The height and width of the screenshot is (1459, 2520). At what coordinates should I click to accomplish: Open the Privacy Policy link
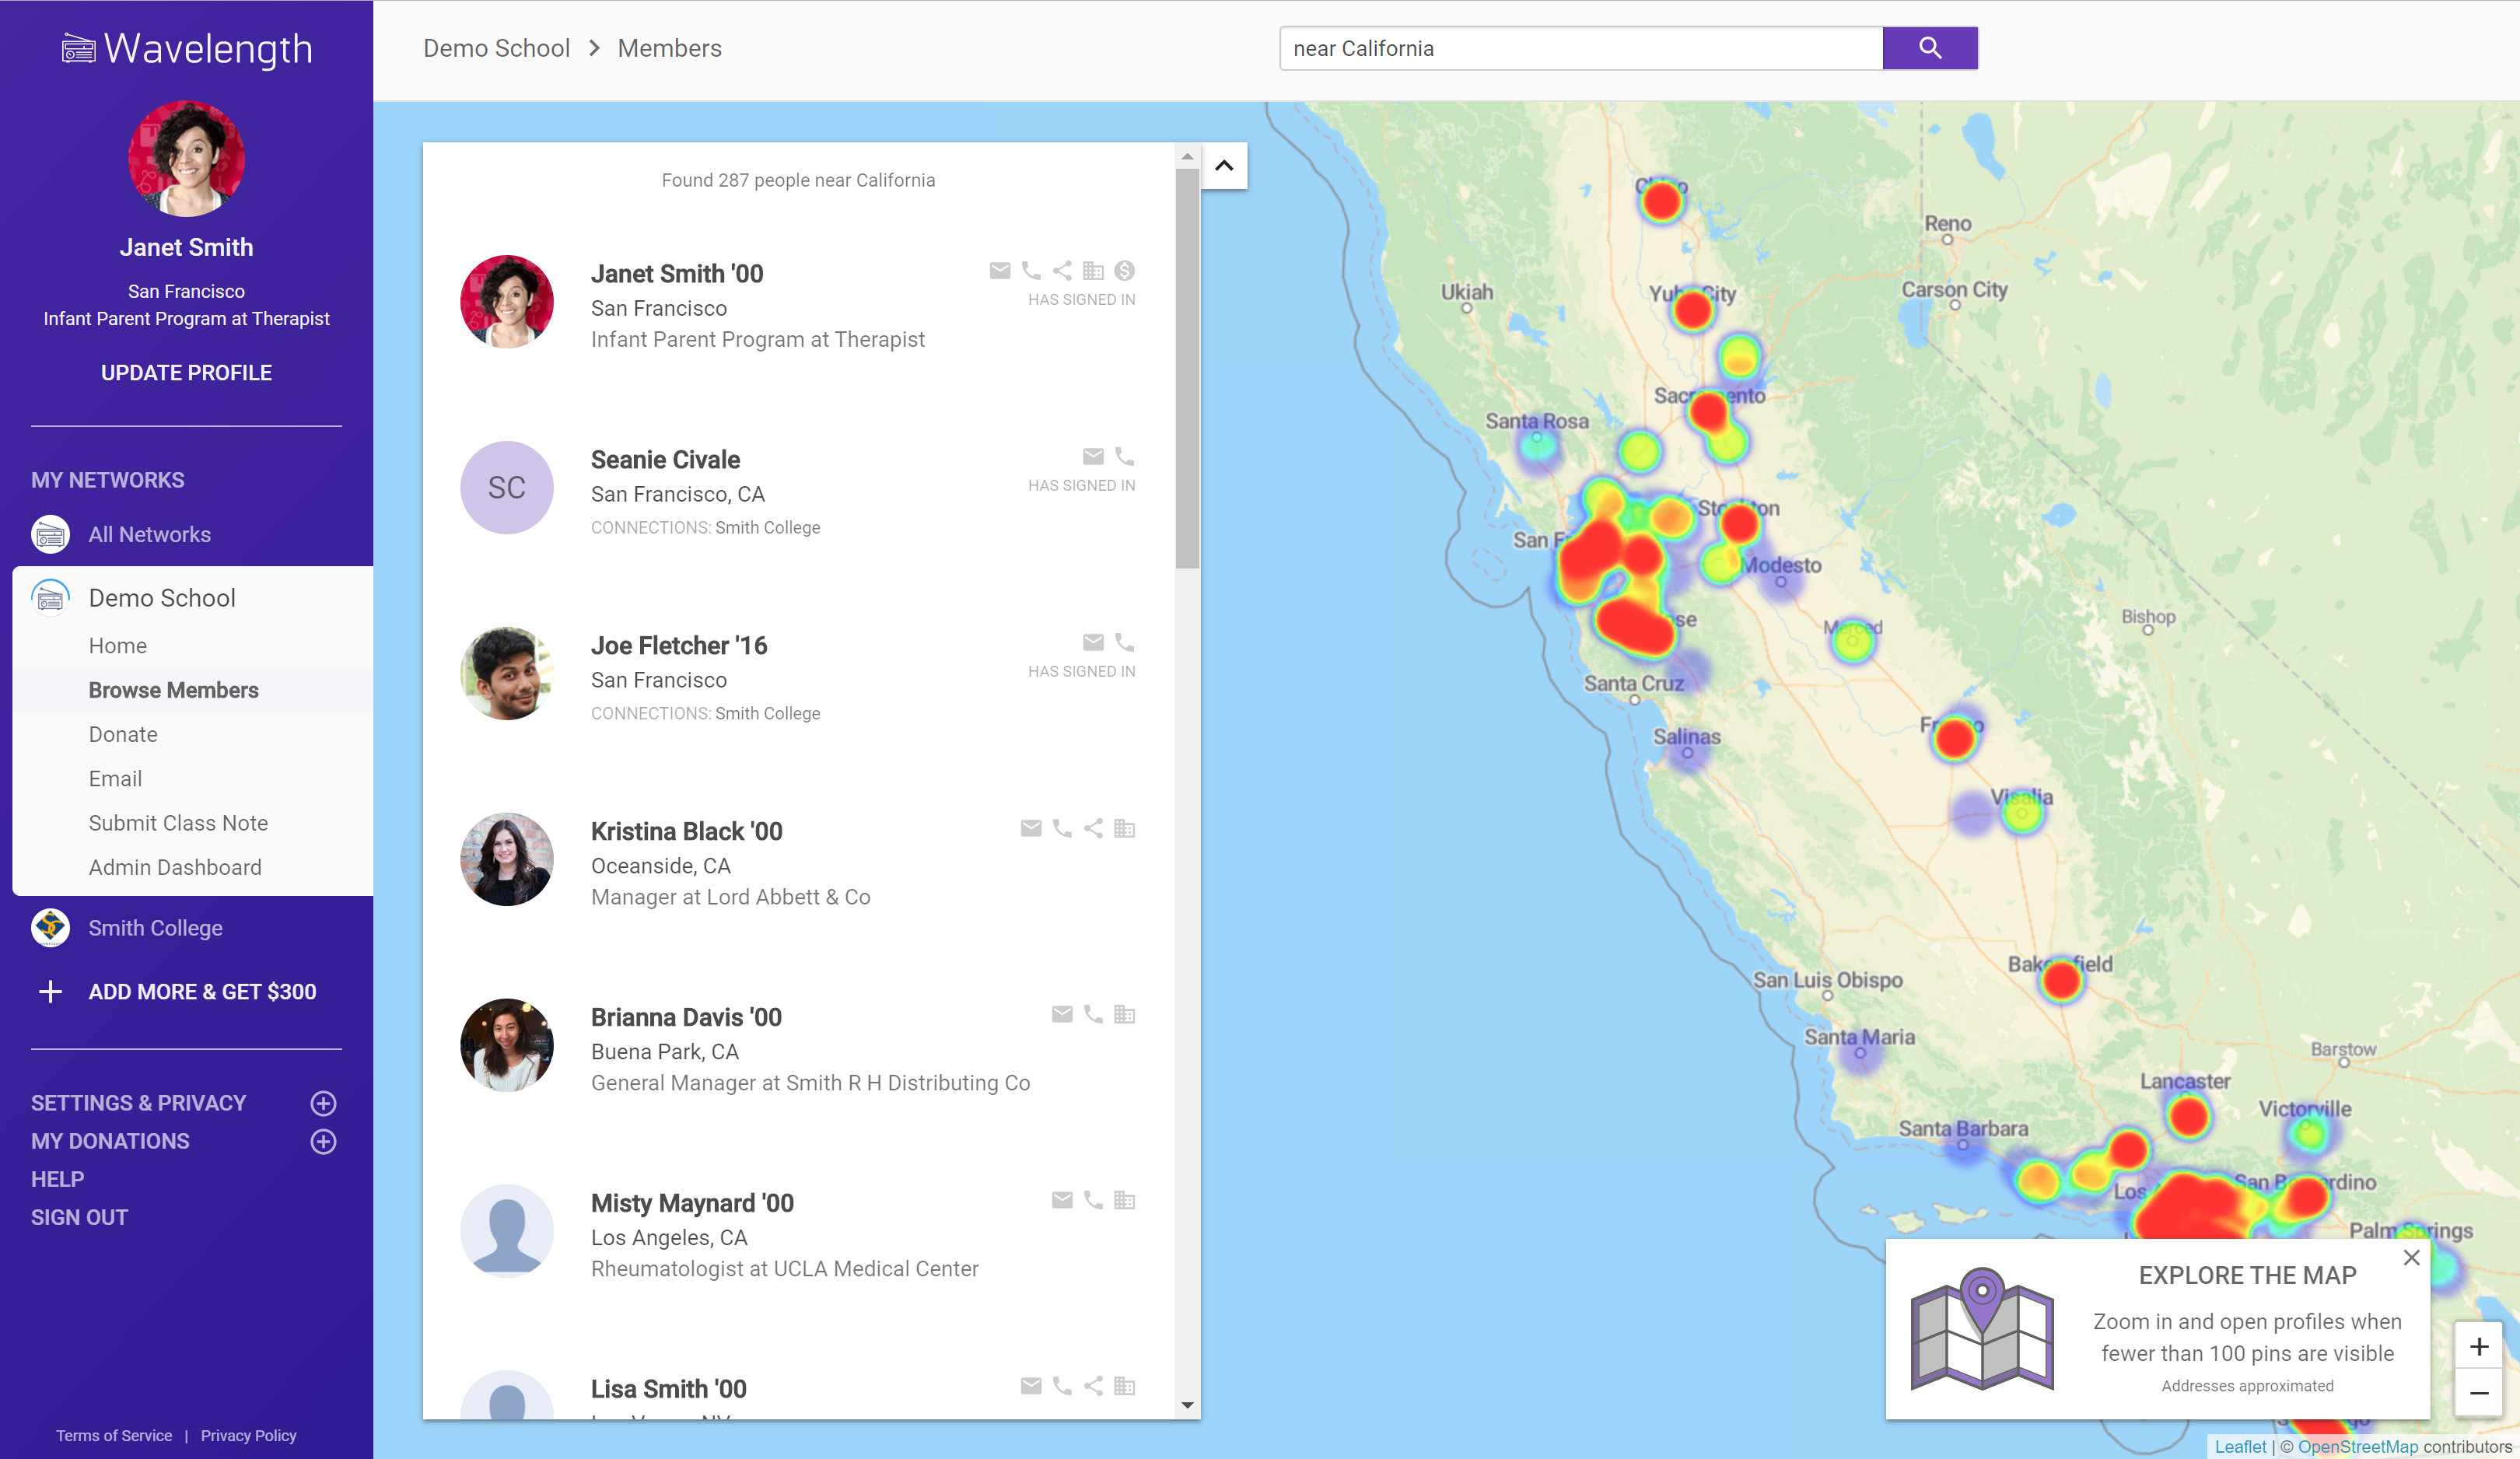[248, 1435]
